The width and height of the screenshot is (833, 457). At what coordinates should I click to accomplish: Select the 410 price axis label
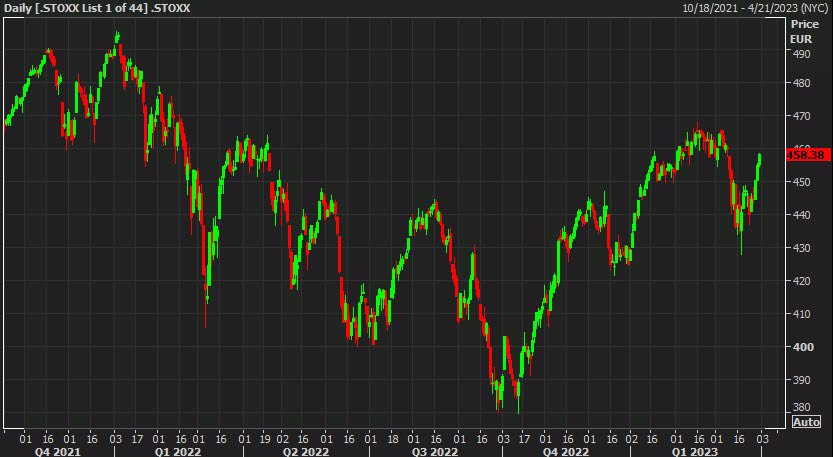click(x=801, y=314)
